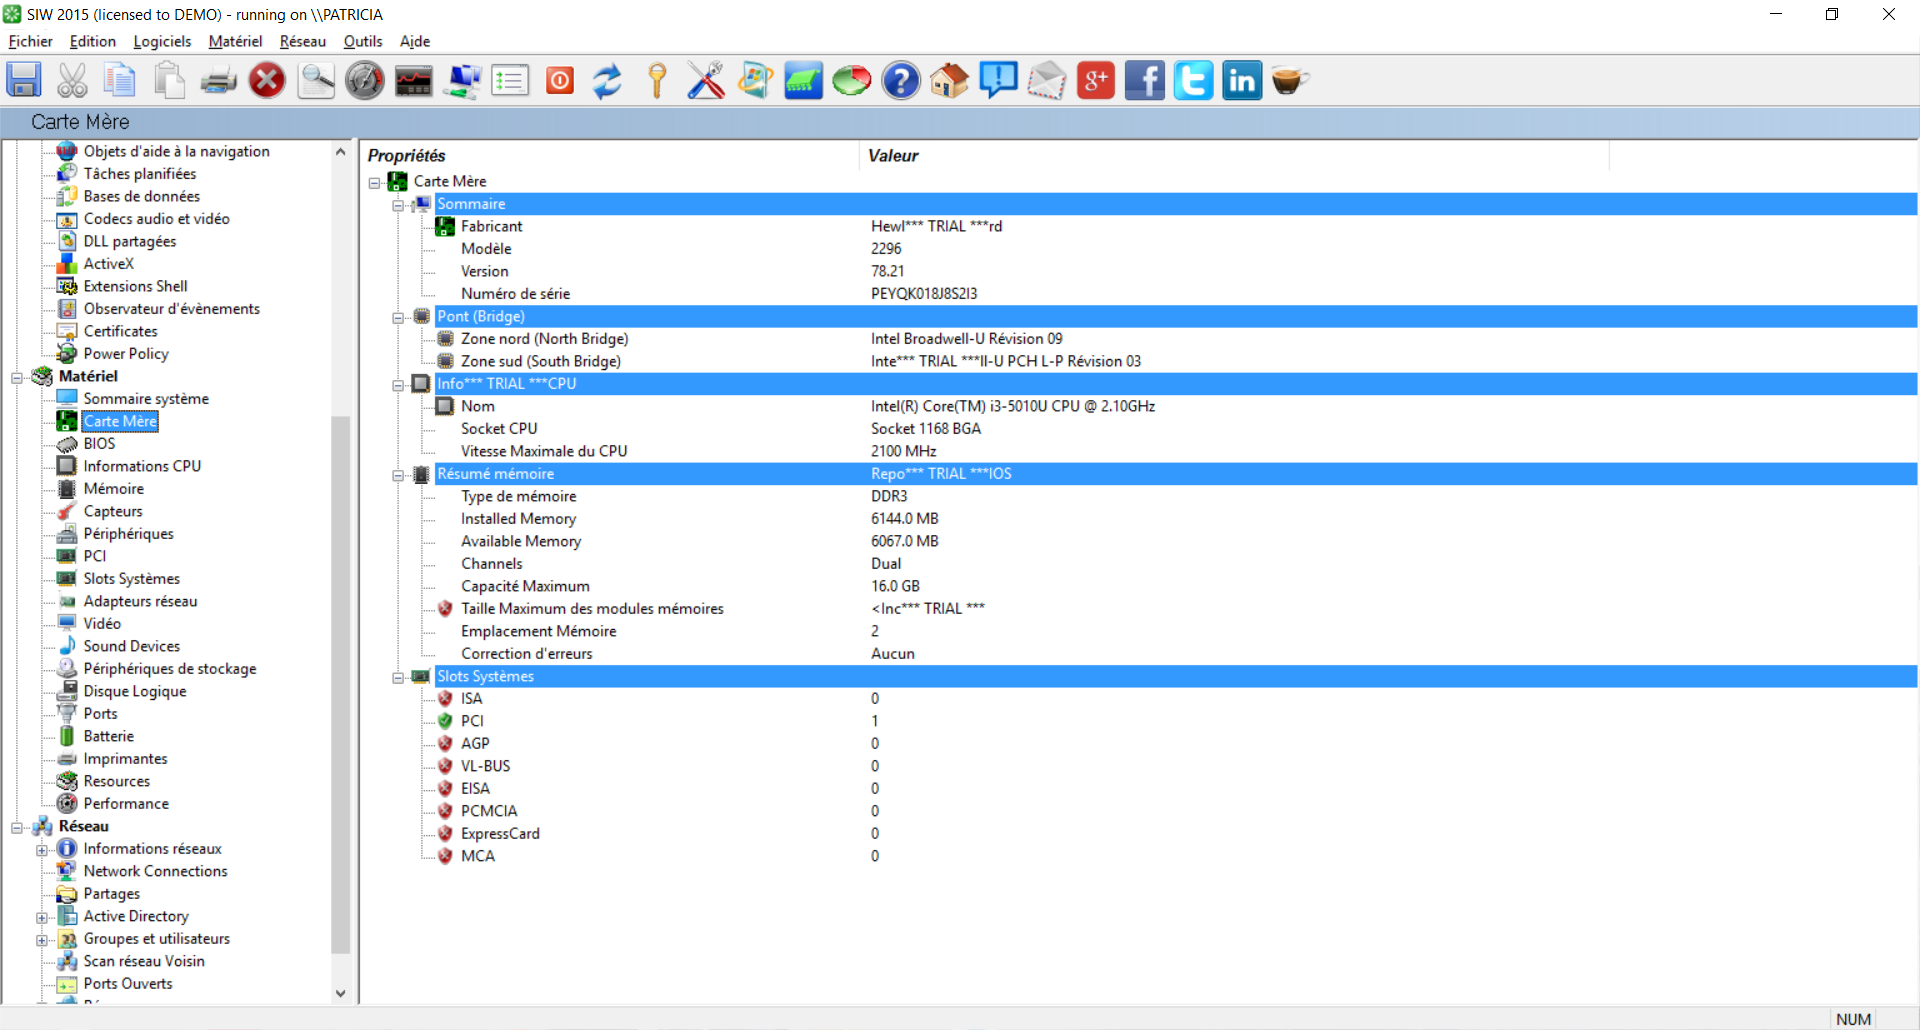Click the blue feedback speech bubble icon
The height and width of the screenshot is (1030, 1920).
(x=998, y=80)
